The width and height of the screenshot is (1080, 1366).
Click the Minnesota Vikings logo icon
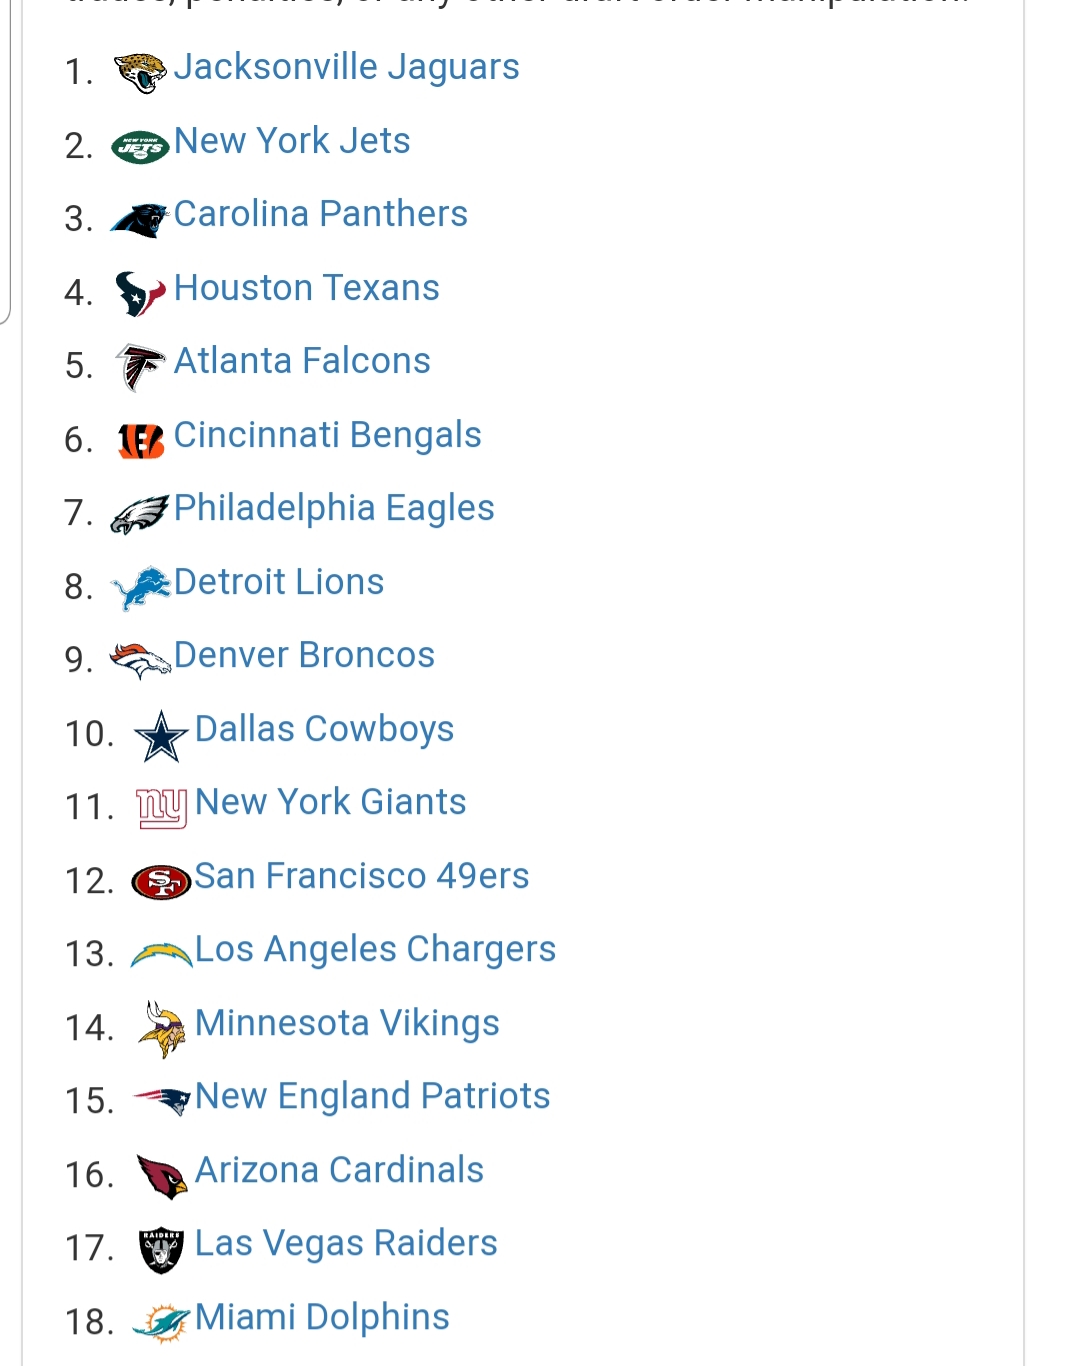161,1030
